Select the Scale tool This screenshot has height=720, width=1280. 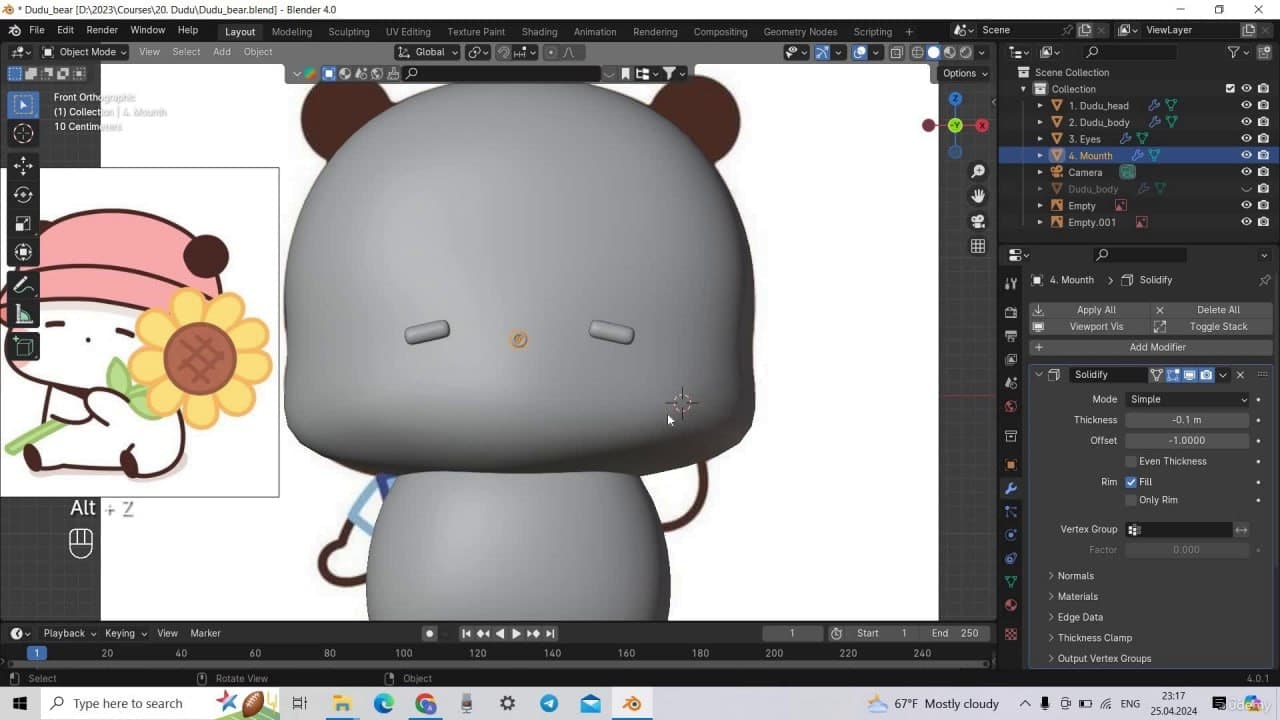[x=23, y=223]
